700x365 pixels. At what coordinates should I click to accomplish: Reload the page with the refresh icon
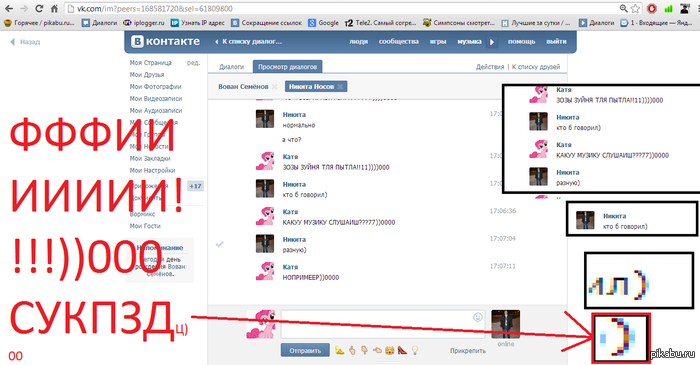[39, 8]
